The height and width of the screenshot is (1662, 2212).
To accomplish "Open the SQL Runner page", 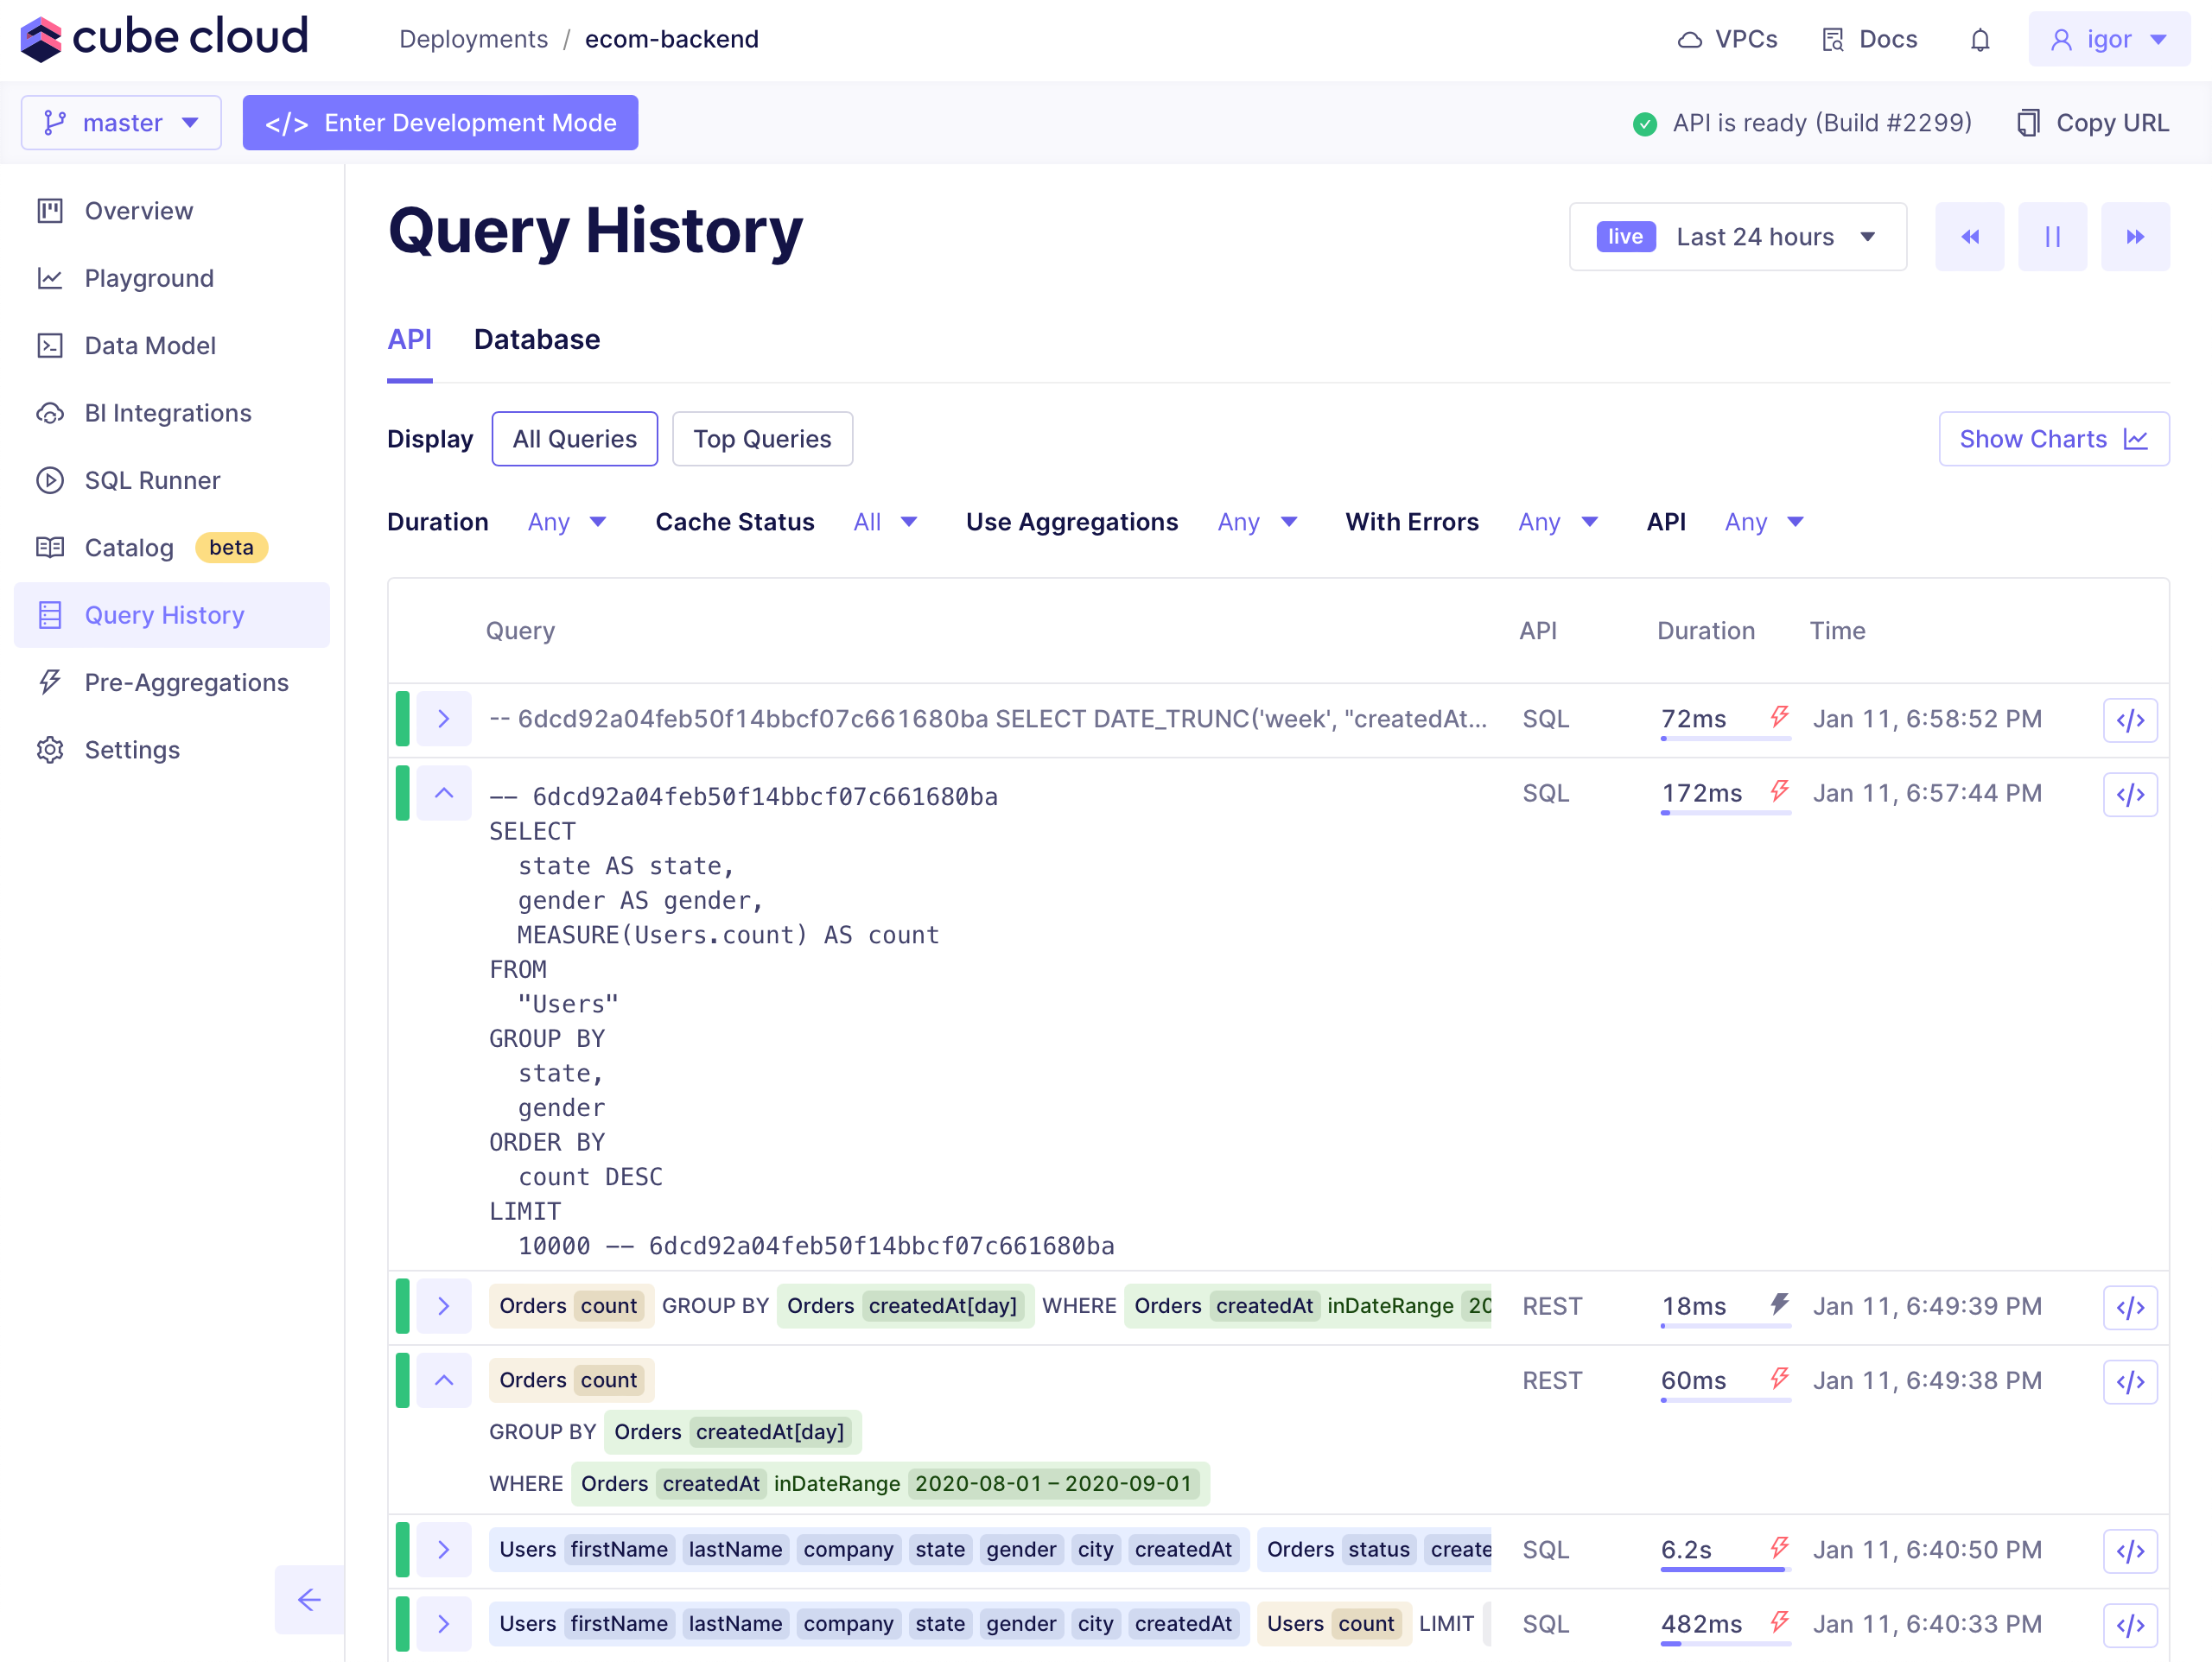I will (x=152, y=480).
